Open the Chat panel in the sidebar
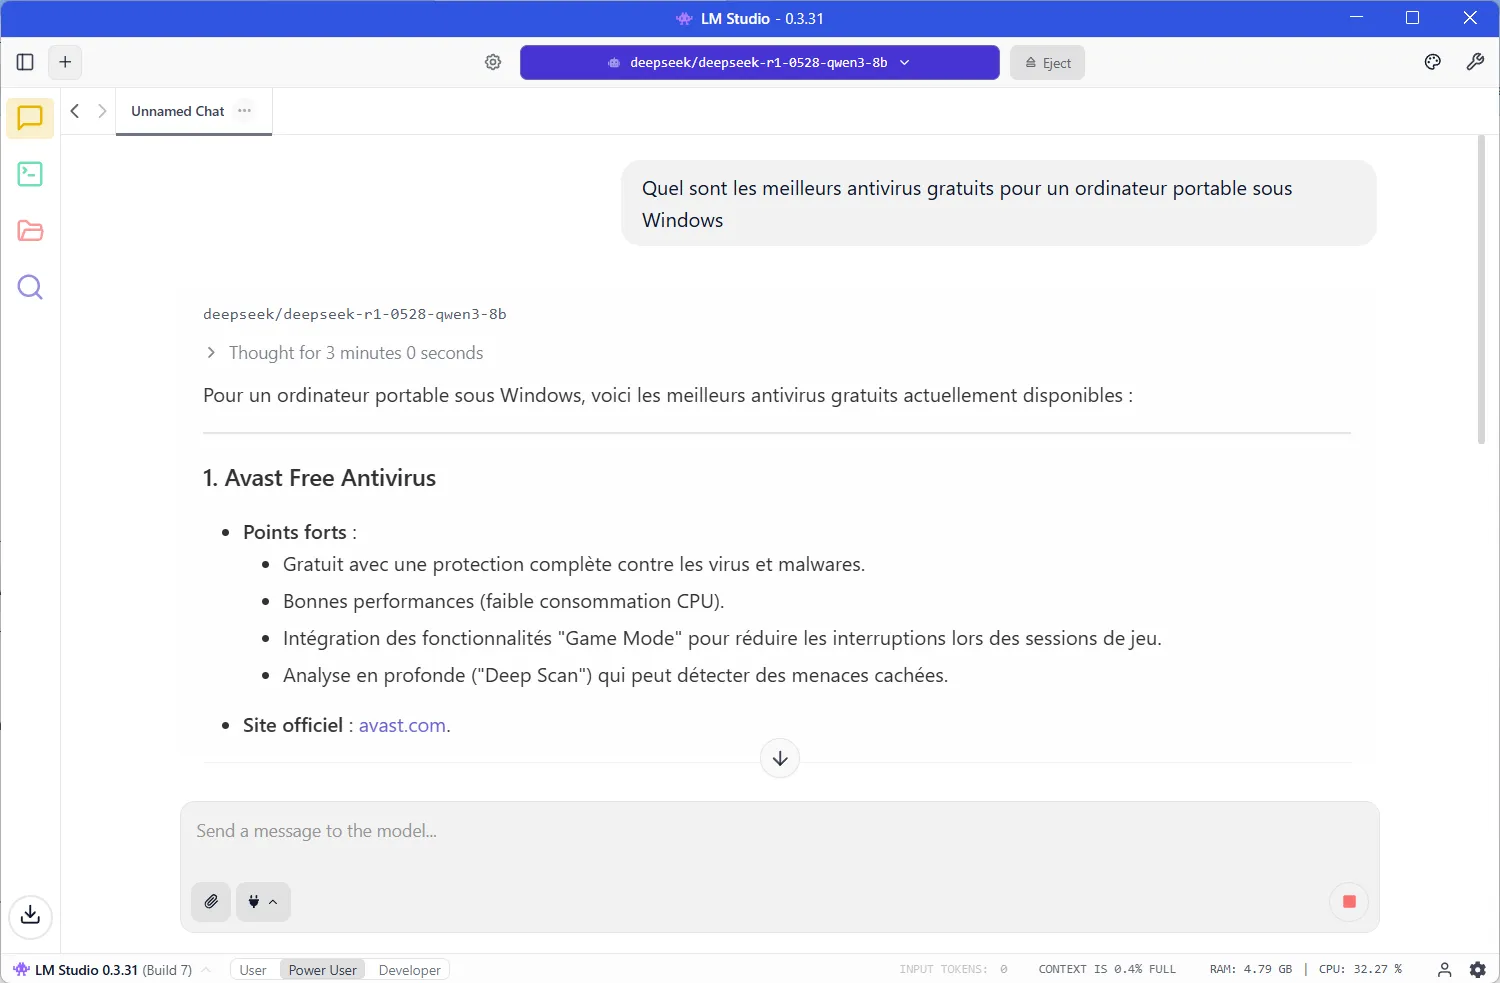Screen dimensions: 1500x983 (29, 118)
